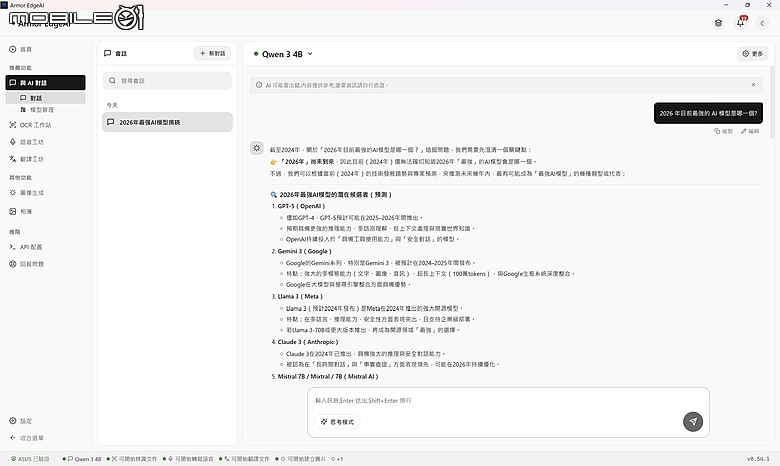Click the info icon in disclaimer banner

(259, 85)
